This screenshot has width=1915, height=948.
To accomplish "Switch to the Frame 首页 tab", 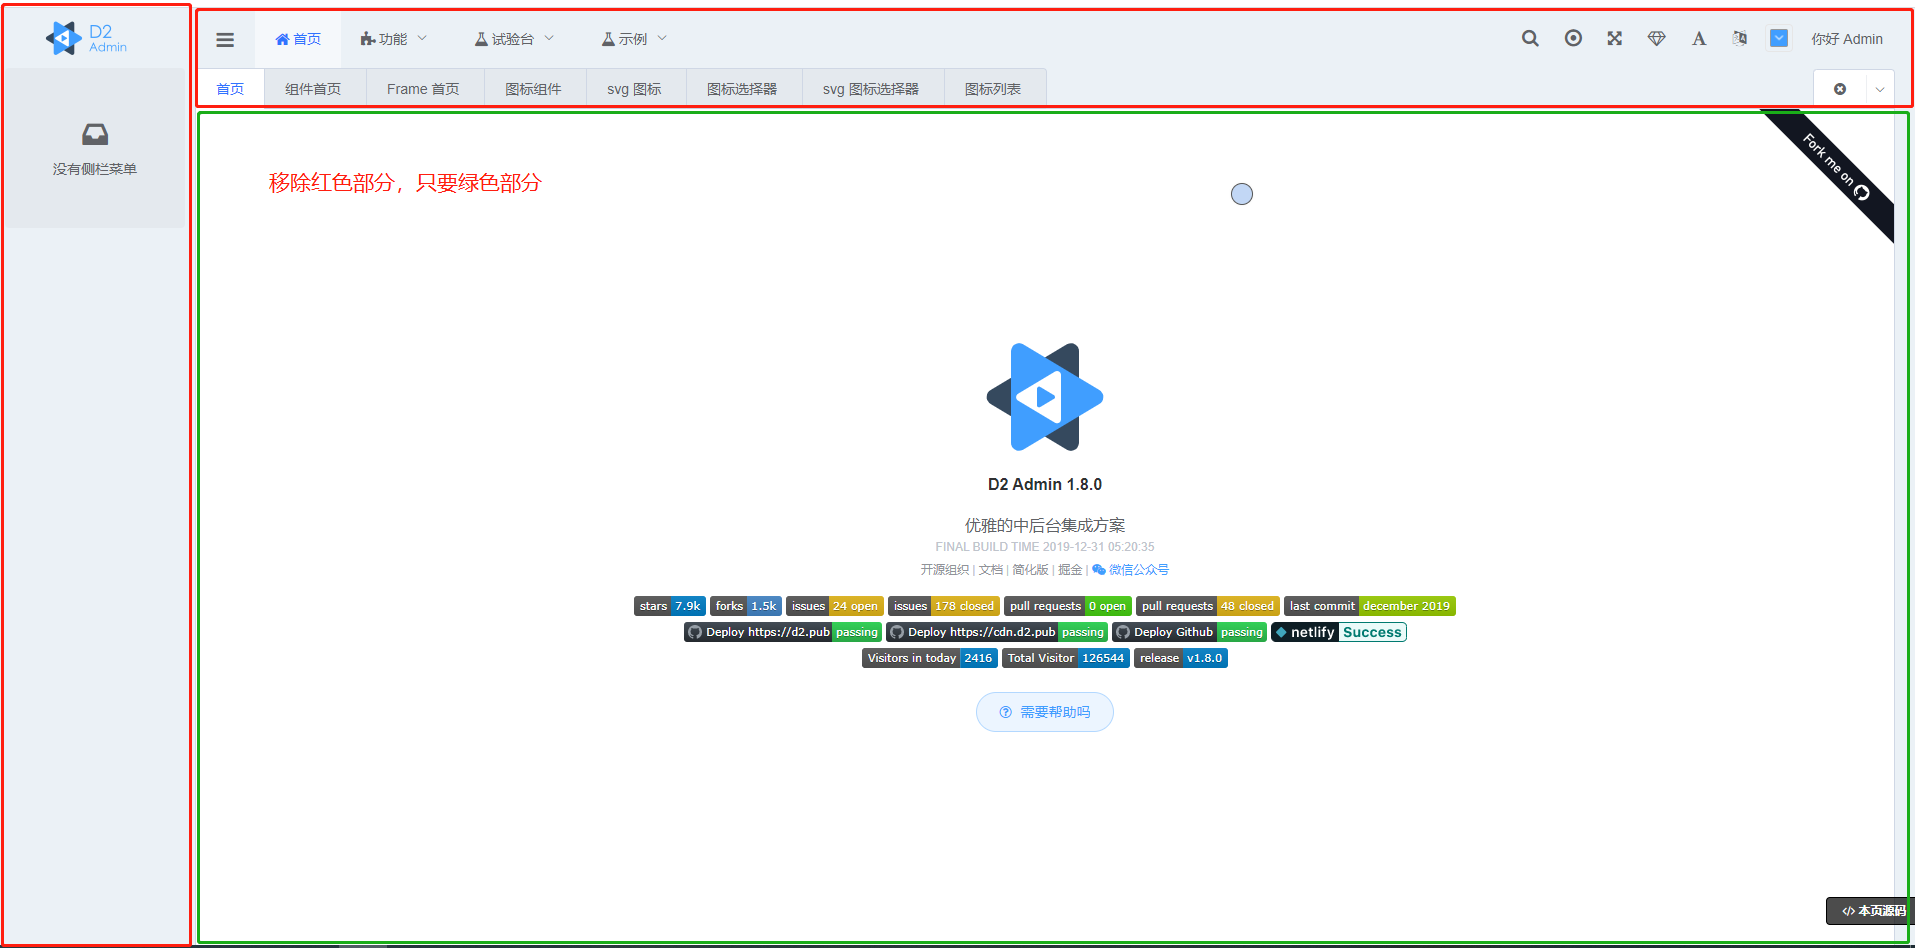I will 423,89.
